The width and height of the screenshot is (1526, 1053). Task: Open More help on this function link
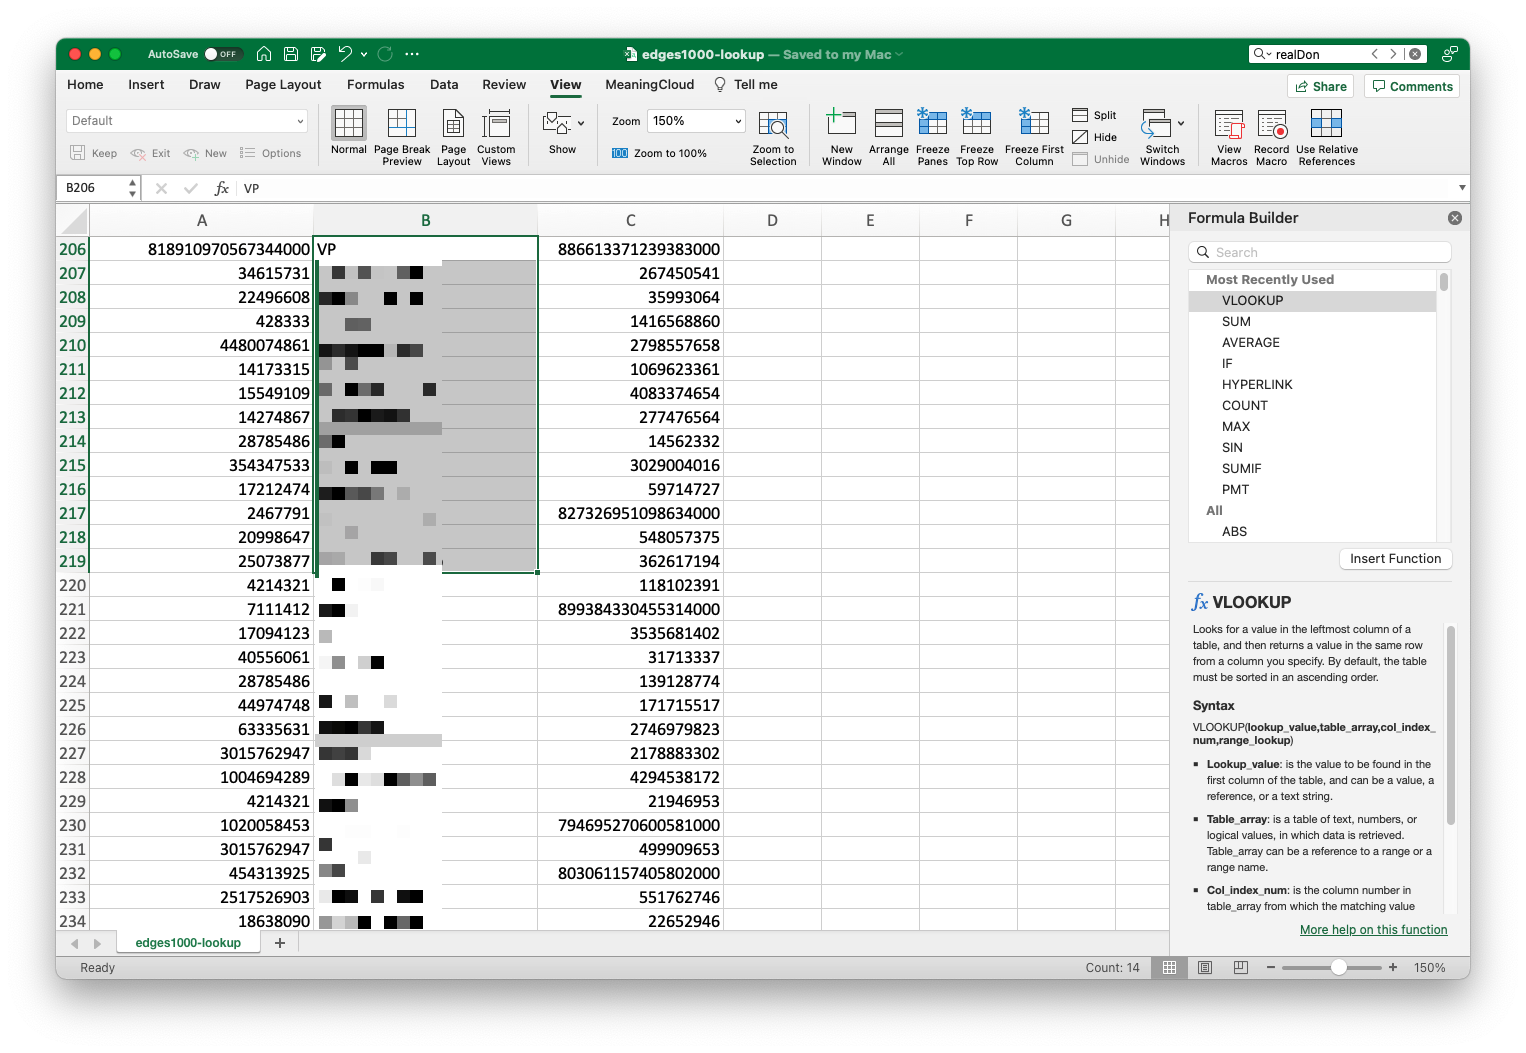[x=1373, y=929]
